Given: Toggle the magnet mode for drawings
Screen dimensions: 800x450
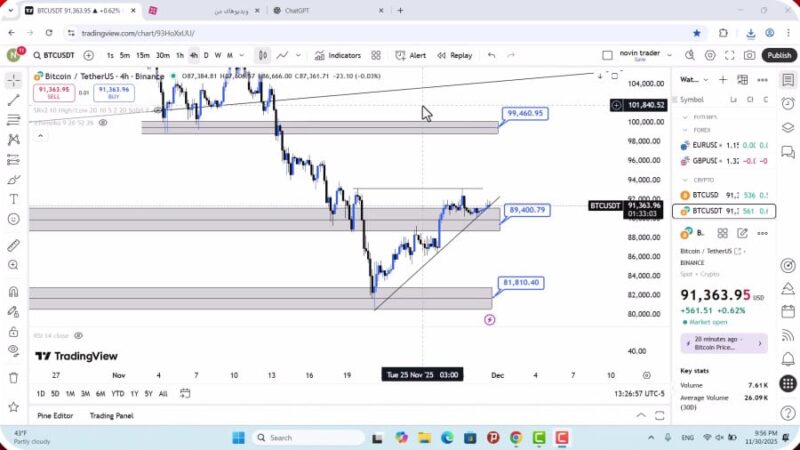Looking at the screenshot, I should click(13, 292).
